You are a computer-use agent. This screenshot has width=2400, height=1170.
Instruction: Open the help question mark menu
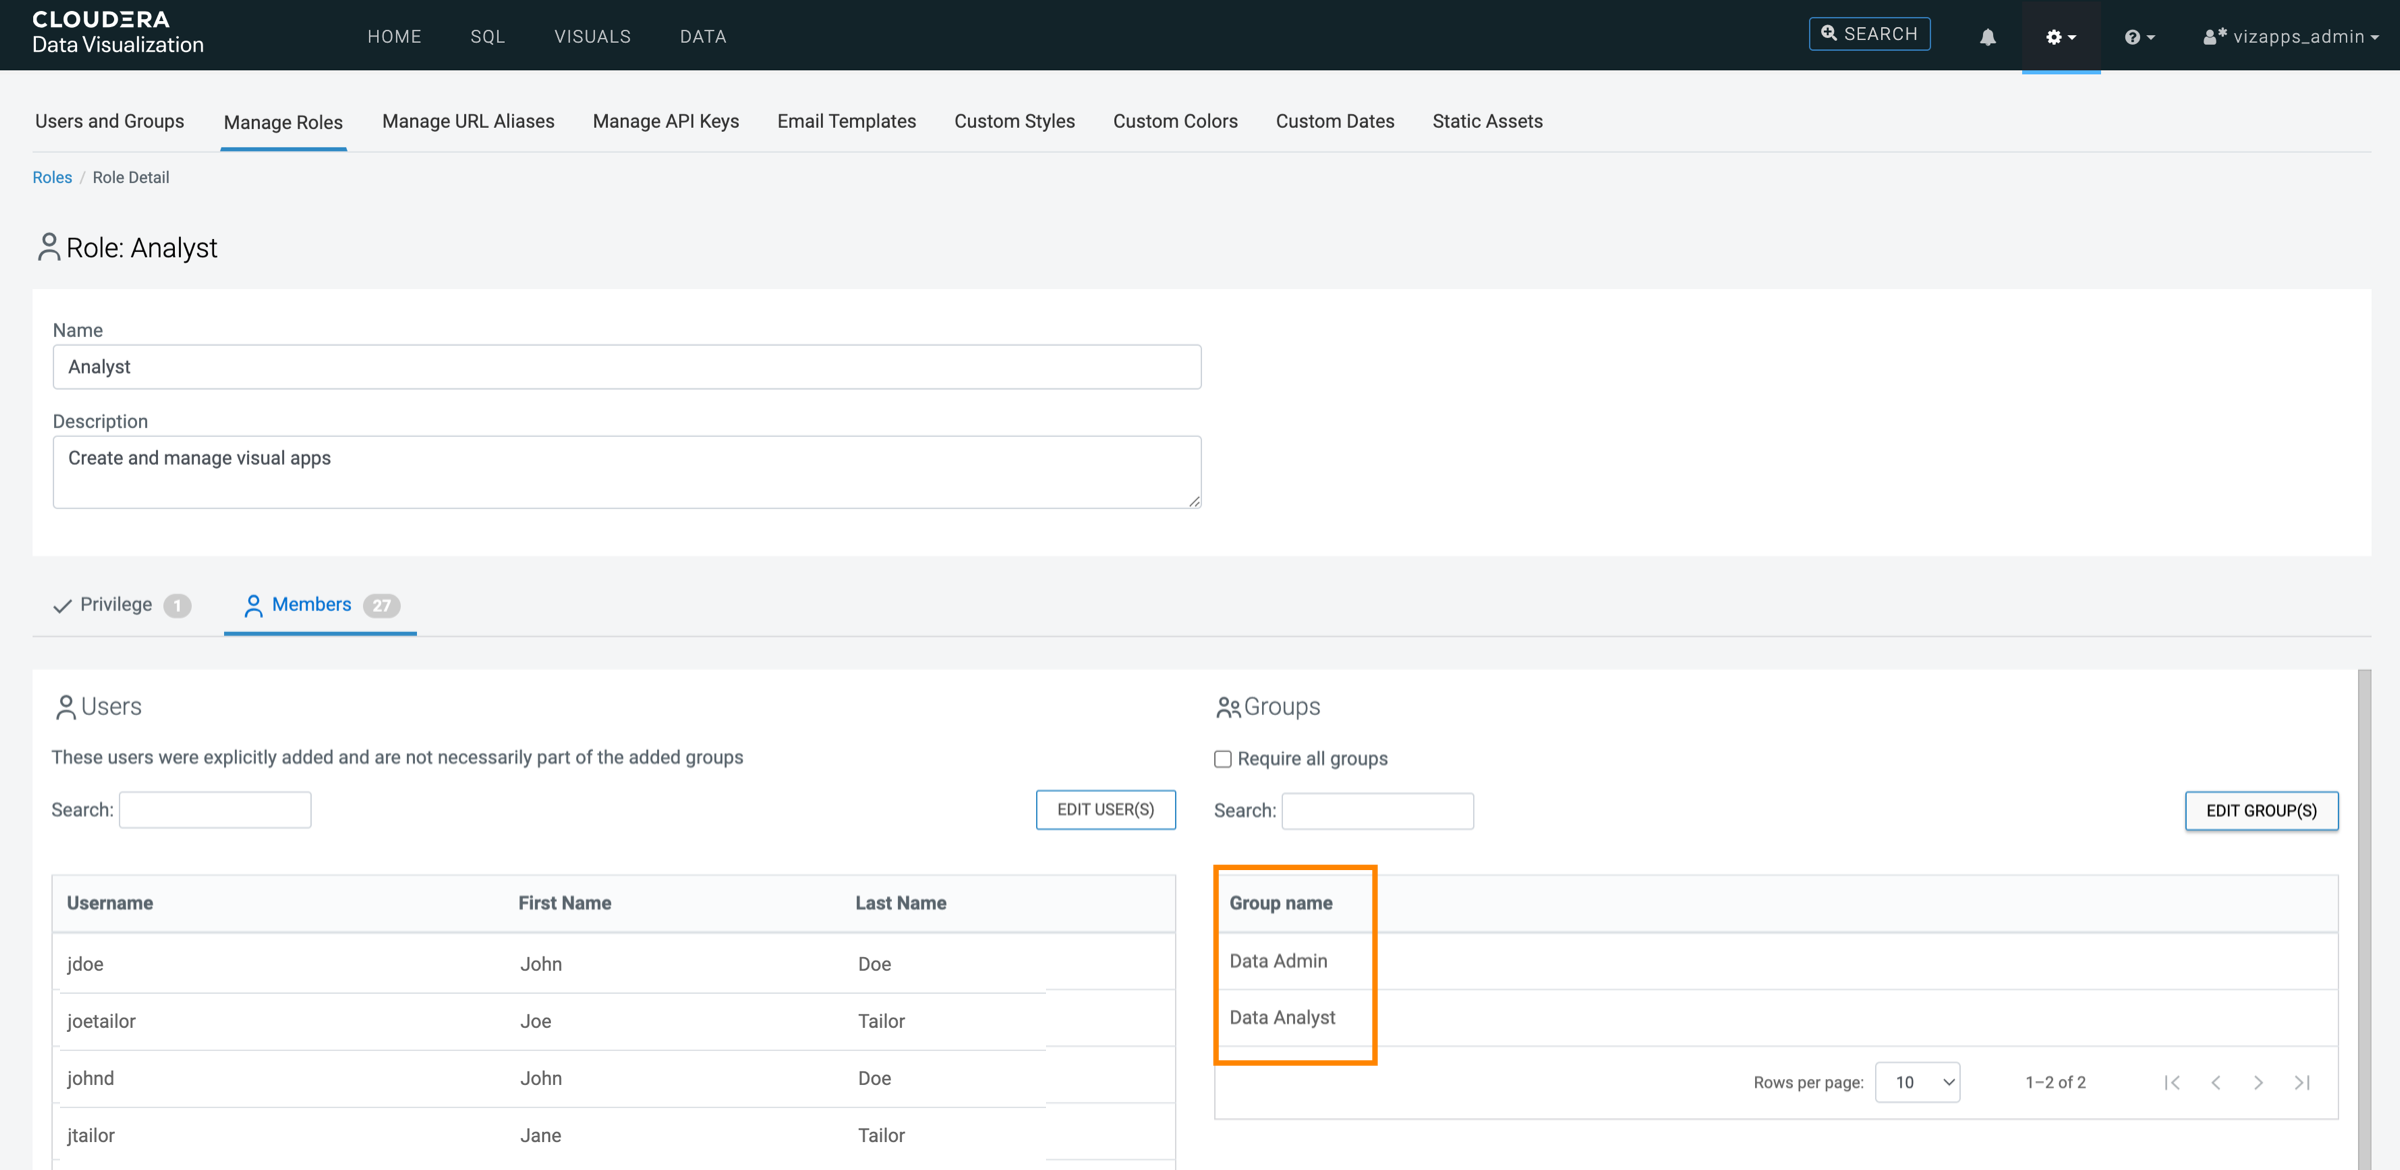tap(2139, 36)
